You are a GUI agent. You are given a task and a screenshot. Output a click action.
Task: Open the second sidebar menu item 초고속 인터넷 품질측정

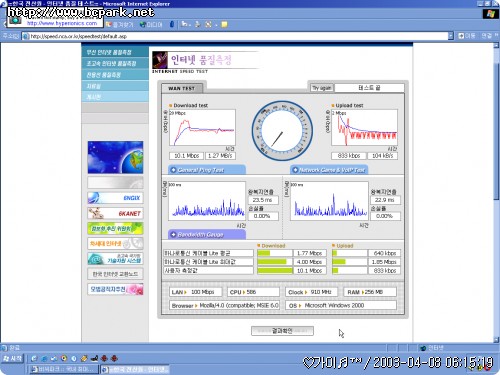point(115,63)
